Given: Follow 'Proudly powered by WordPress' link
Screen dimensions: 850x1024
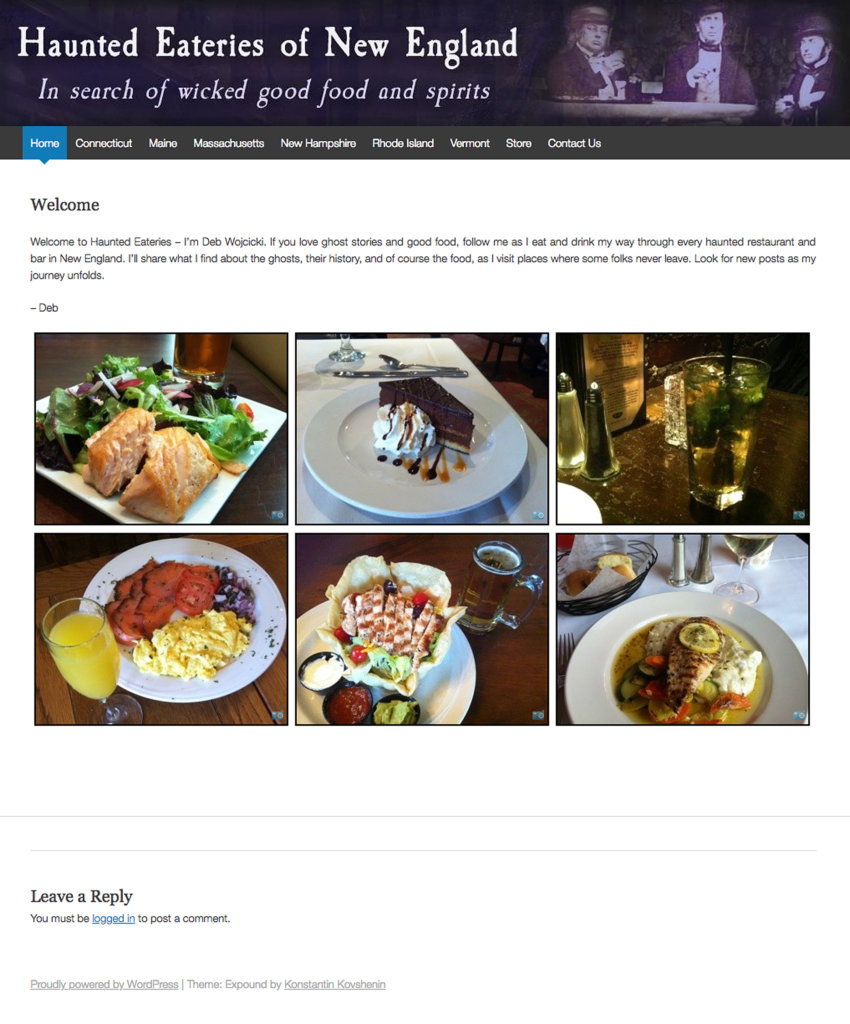Looking at the screenshot, I should pos(104,984).
